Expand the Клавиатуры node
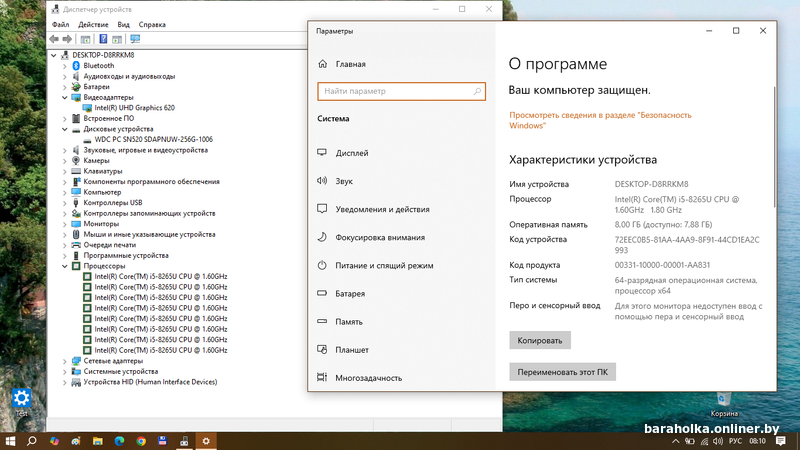Screen dimensions: 800x450 point(65,171)
